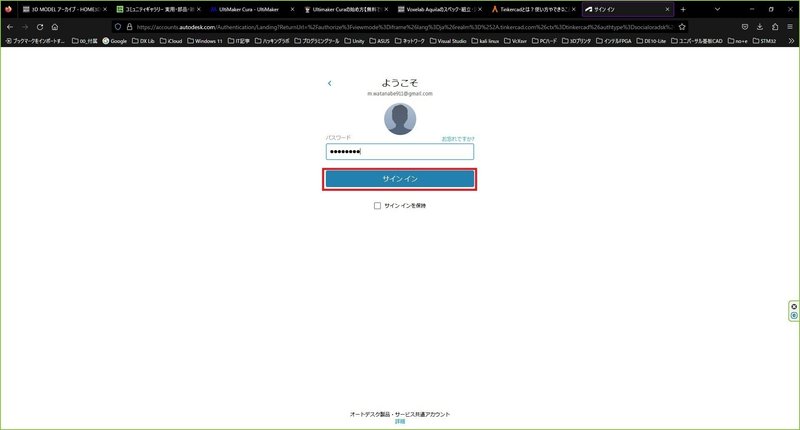Close the UltiMaker Cura tab

click(292, 9)
